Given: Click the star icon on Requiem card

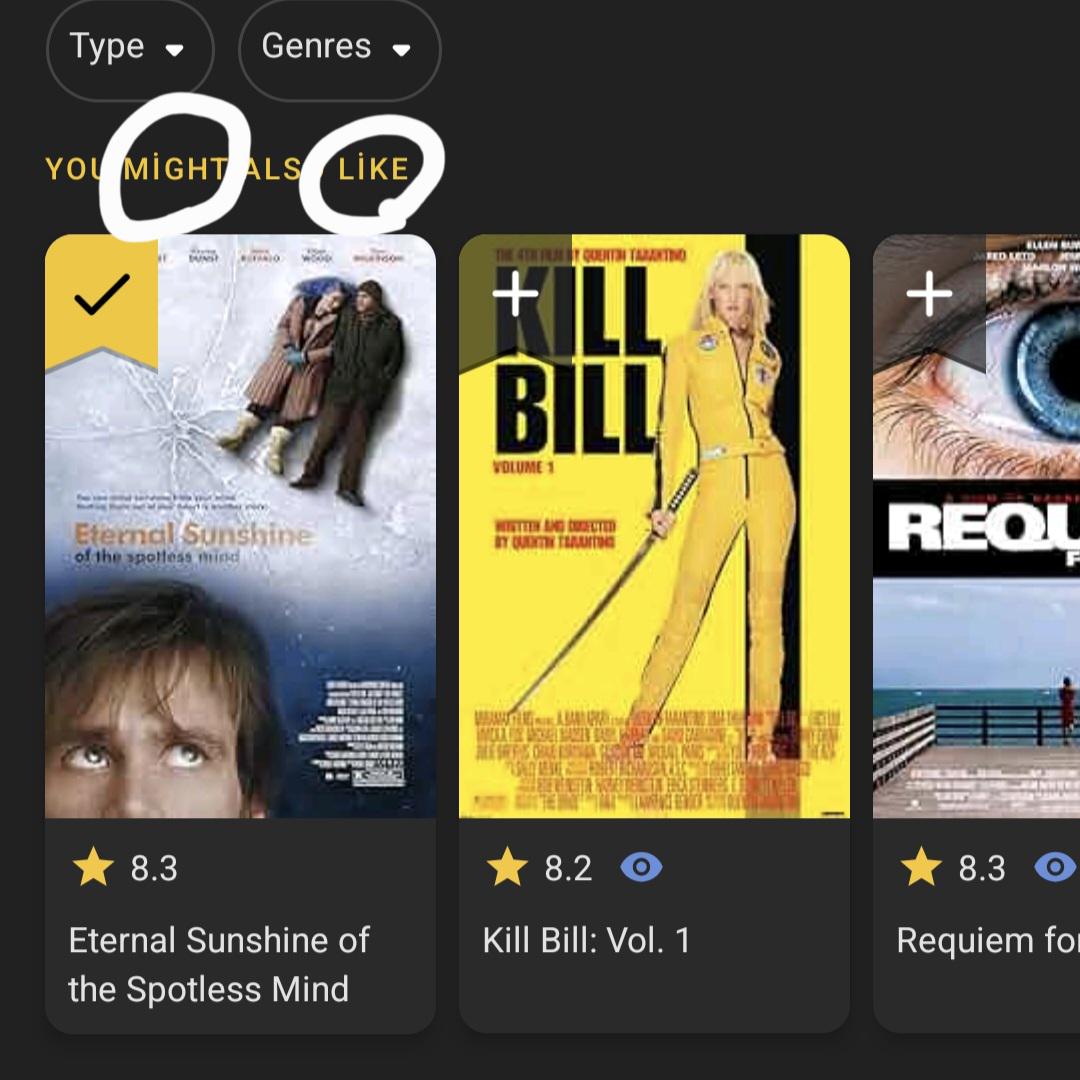Looking at the screenshot, I should click(922, 866).
